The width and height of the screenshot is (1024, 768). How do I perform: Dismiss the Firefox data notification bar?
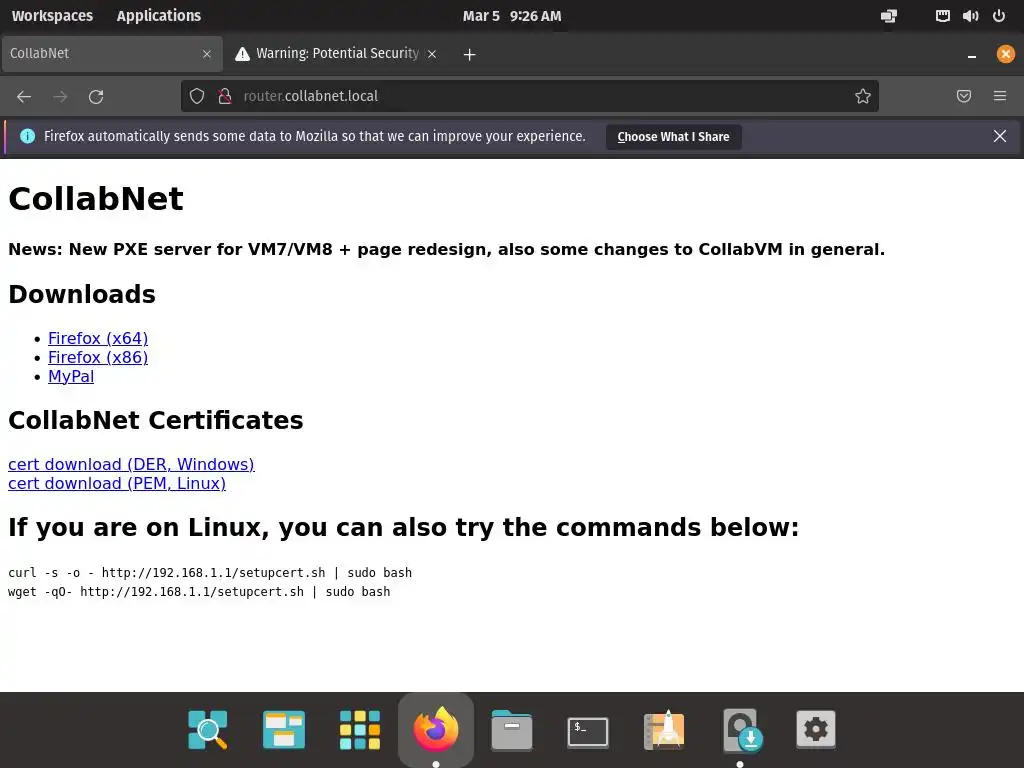click(x=1000, y=136)
